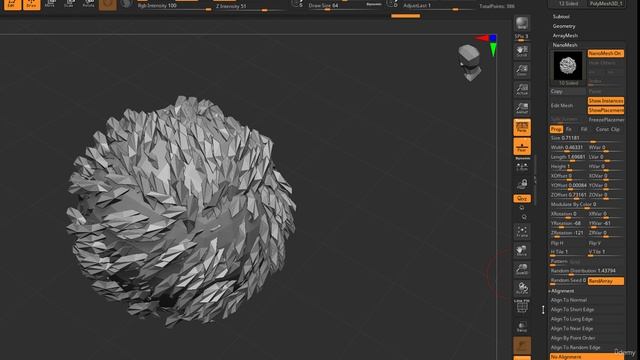
Task: Select Align To Short Edge option
Action: tap(587, 309)
